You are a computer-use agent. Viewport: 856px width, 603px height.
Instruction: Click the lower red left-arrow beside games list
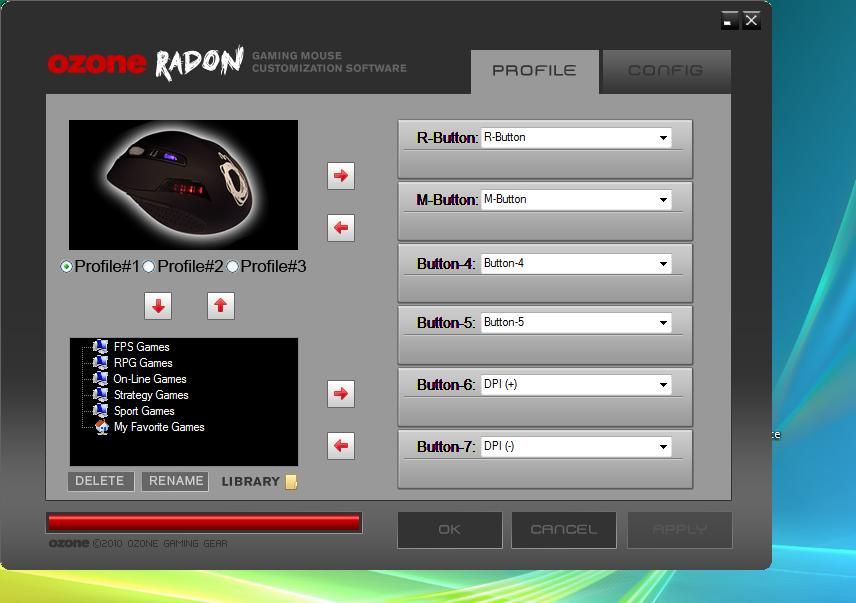[341, 446]
